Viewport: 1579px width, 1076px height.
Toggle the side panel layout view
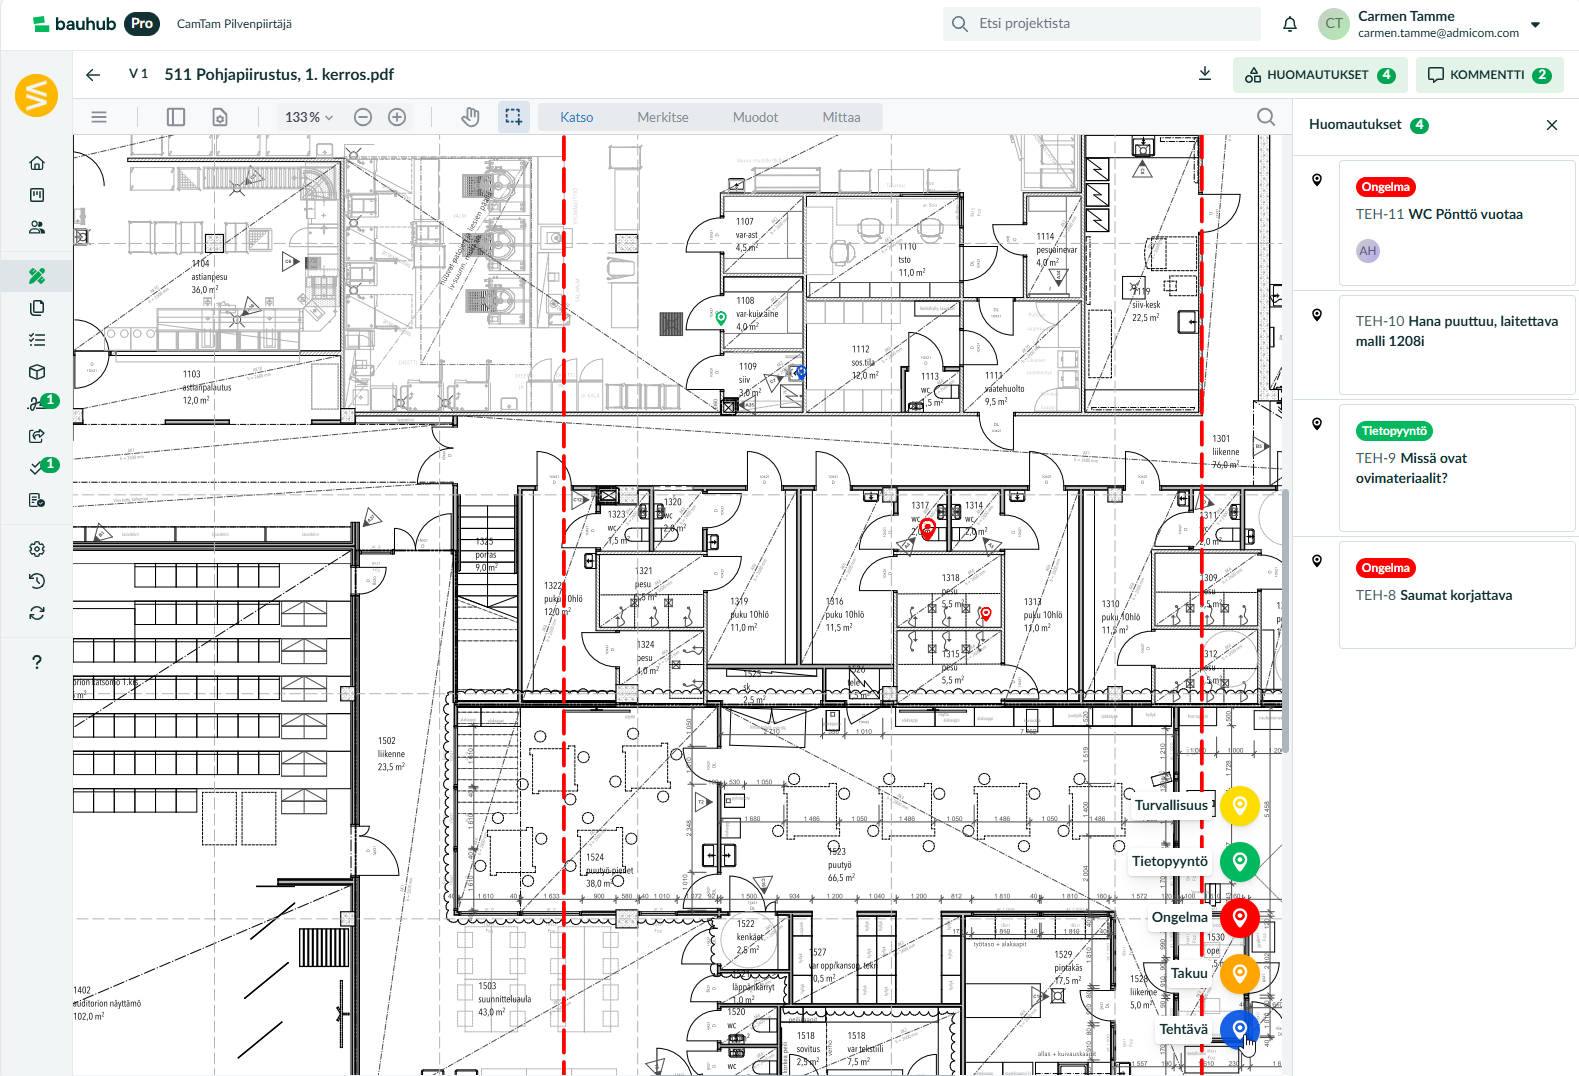176,117
